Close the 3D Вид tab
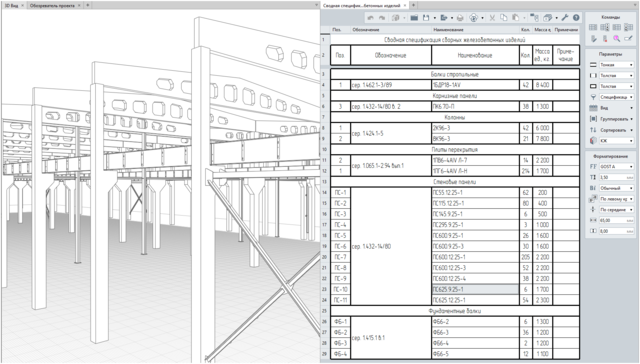The width and height of the screenshot is (640, 364). click(x=22, y=5)
